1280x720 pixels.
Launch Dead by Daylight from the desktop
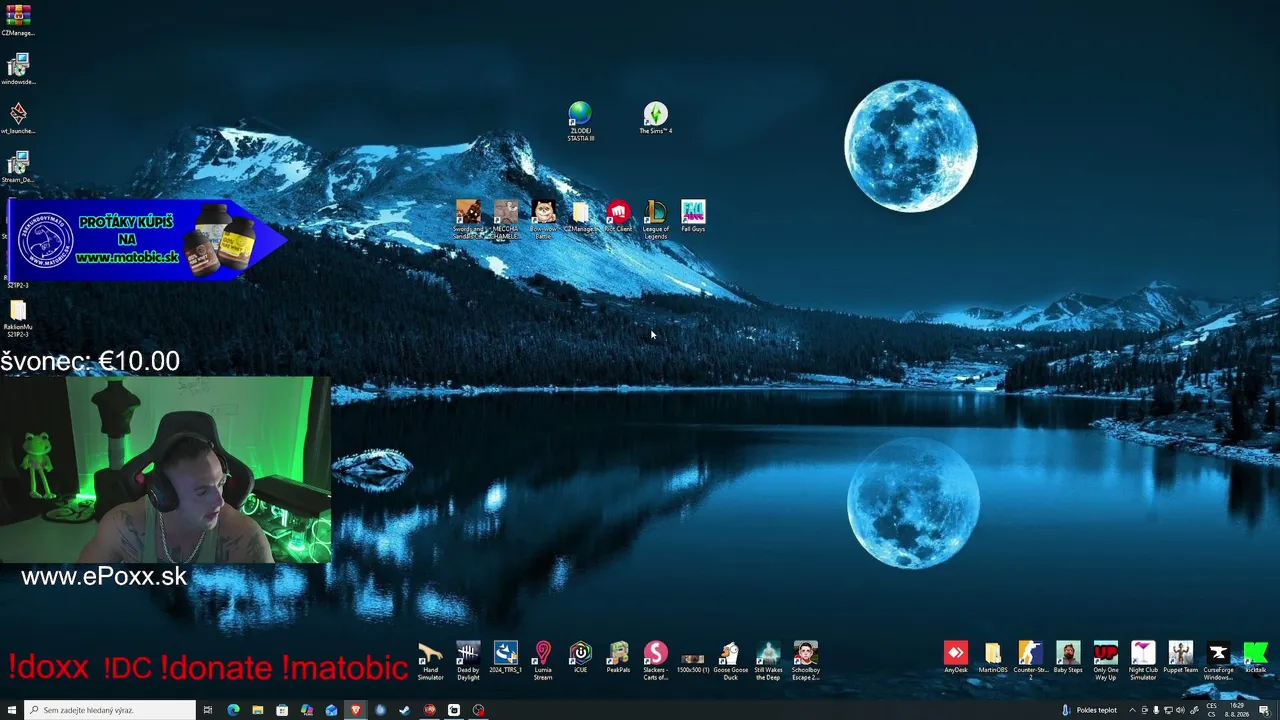(x=468, y=661)
